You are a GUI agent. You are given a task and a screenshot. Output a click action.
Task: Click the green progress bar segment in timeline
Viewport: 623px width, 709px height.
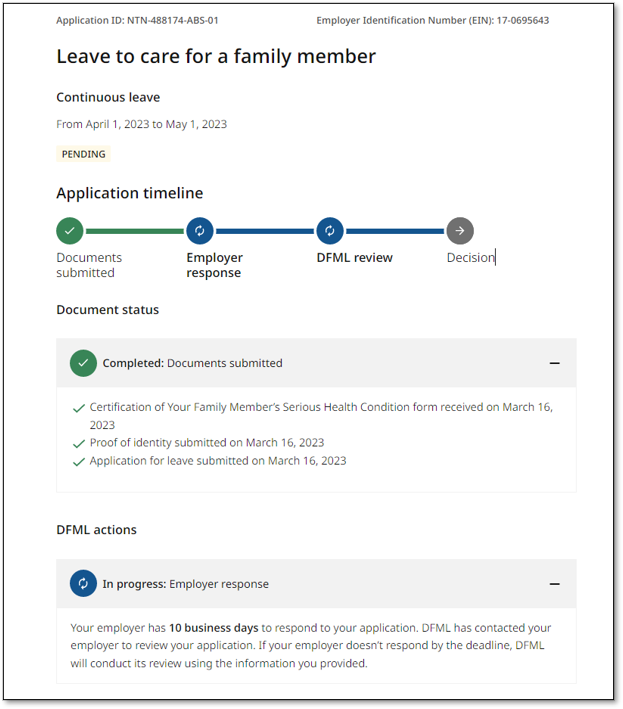pyautogui.click(x=135, y=231)
